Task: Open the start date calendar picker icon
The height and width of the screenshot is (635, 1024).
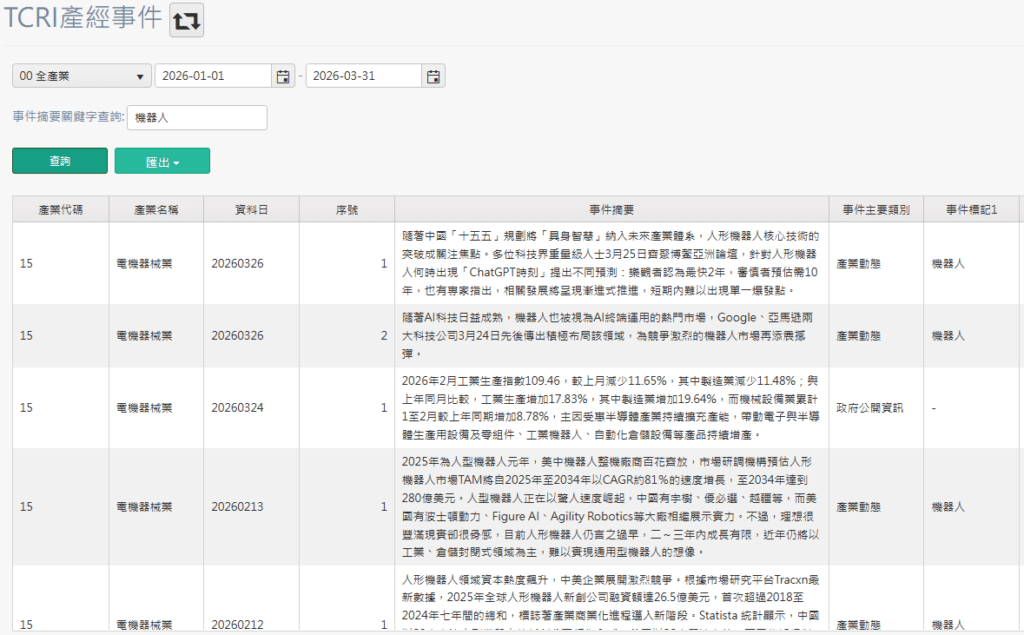Action: [x=283, y=77]
